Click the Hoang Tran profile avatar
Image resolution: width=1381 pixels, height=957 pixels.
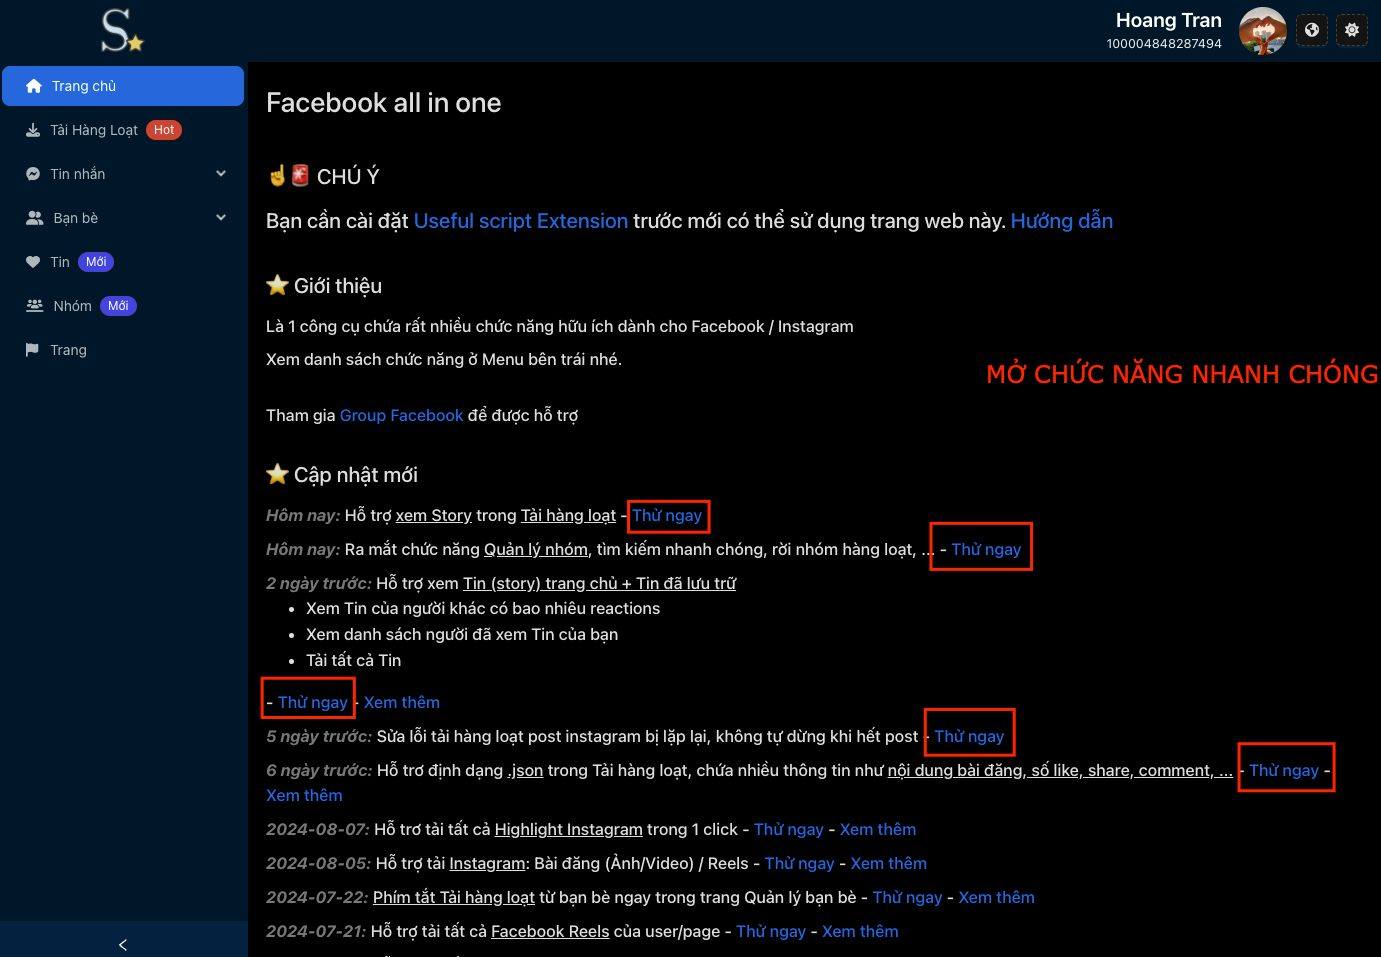pos(1262,30)
